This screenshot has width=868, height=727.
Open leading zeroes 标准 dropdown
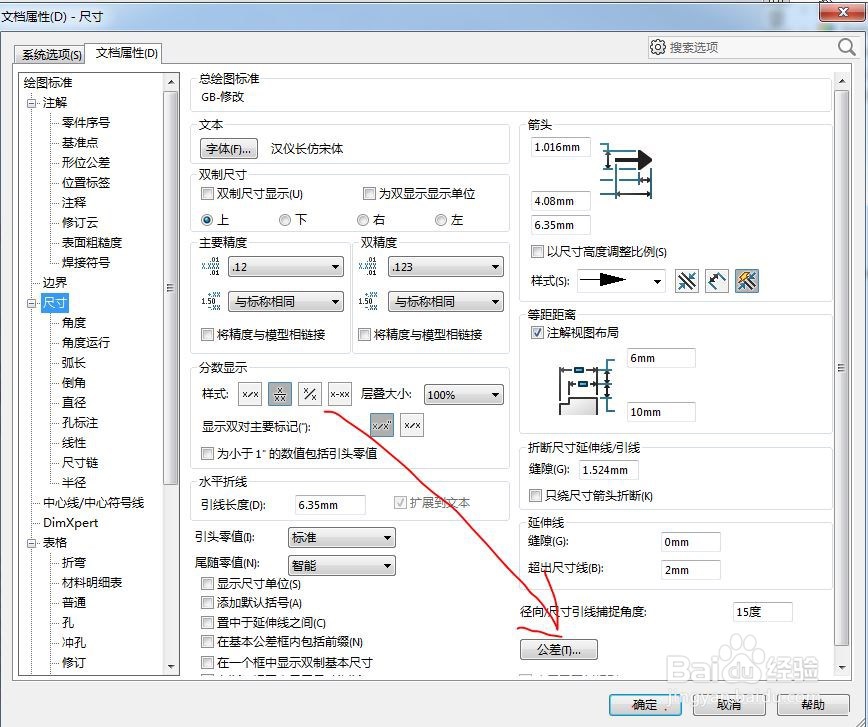[342, 537]
